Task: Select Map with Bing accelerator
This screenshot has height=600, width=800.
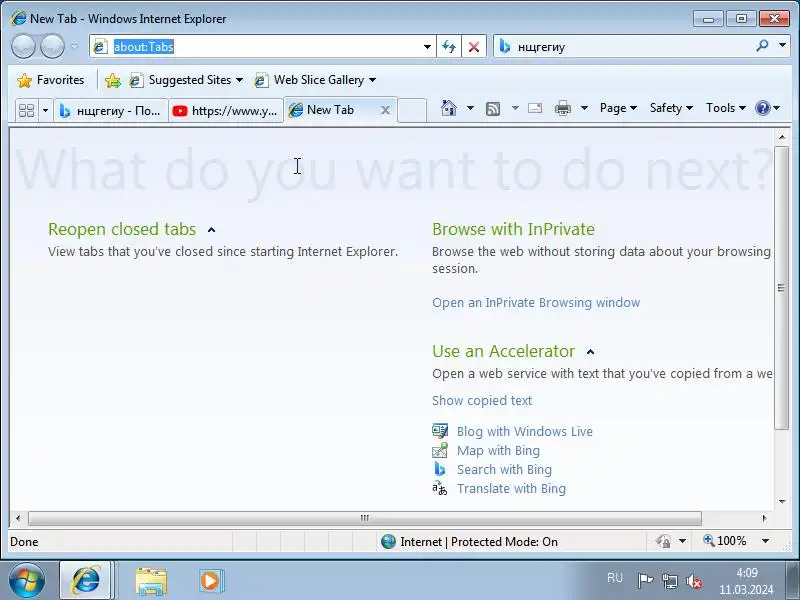Action: tap(498, 451)
